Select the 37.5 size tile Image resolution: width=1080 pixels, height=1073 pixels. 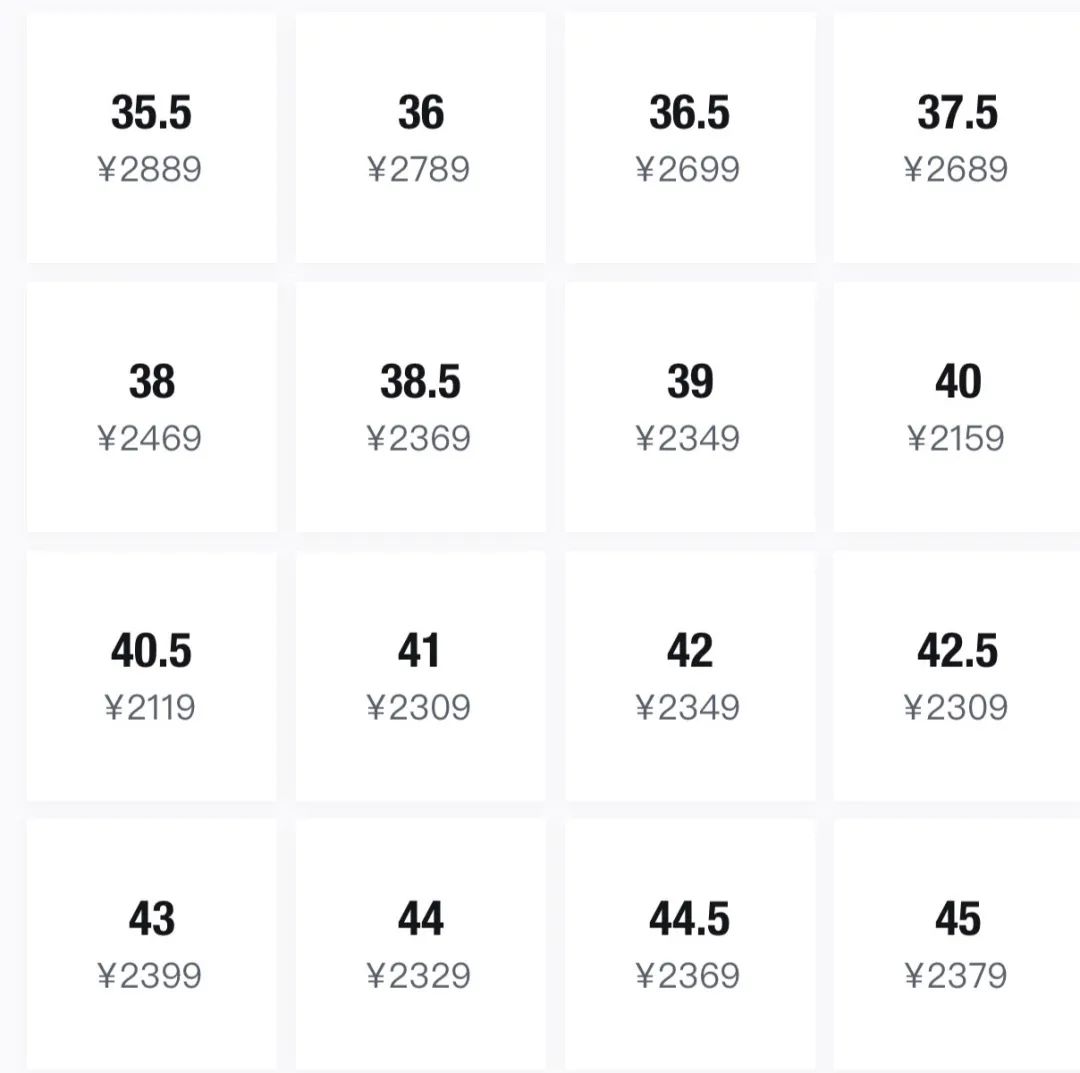[x=957, y=138]
